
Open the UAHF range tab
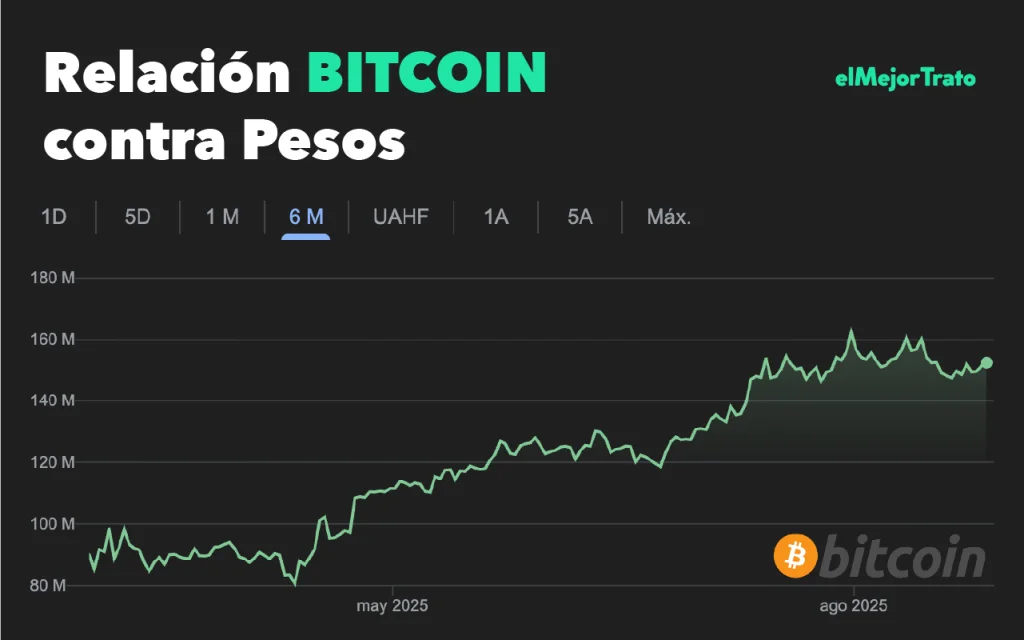click(x=400, y=217)
